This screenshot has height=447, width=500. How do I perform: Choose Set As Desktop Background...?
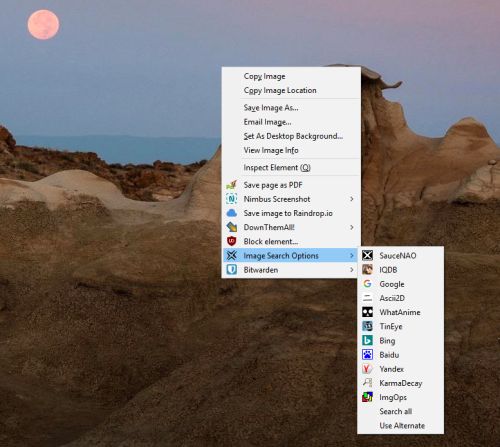pyautogui.click(x=293, y=136)
